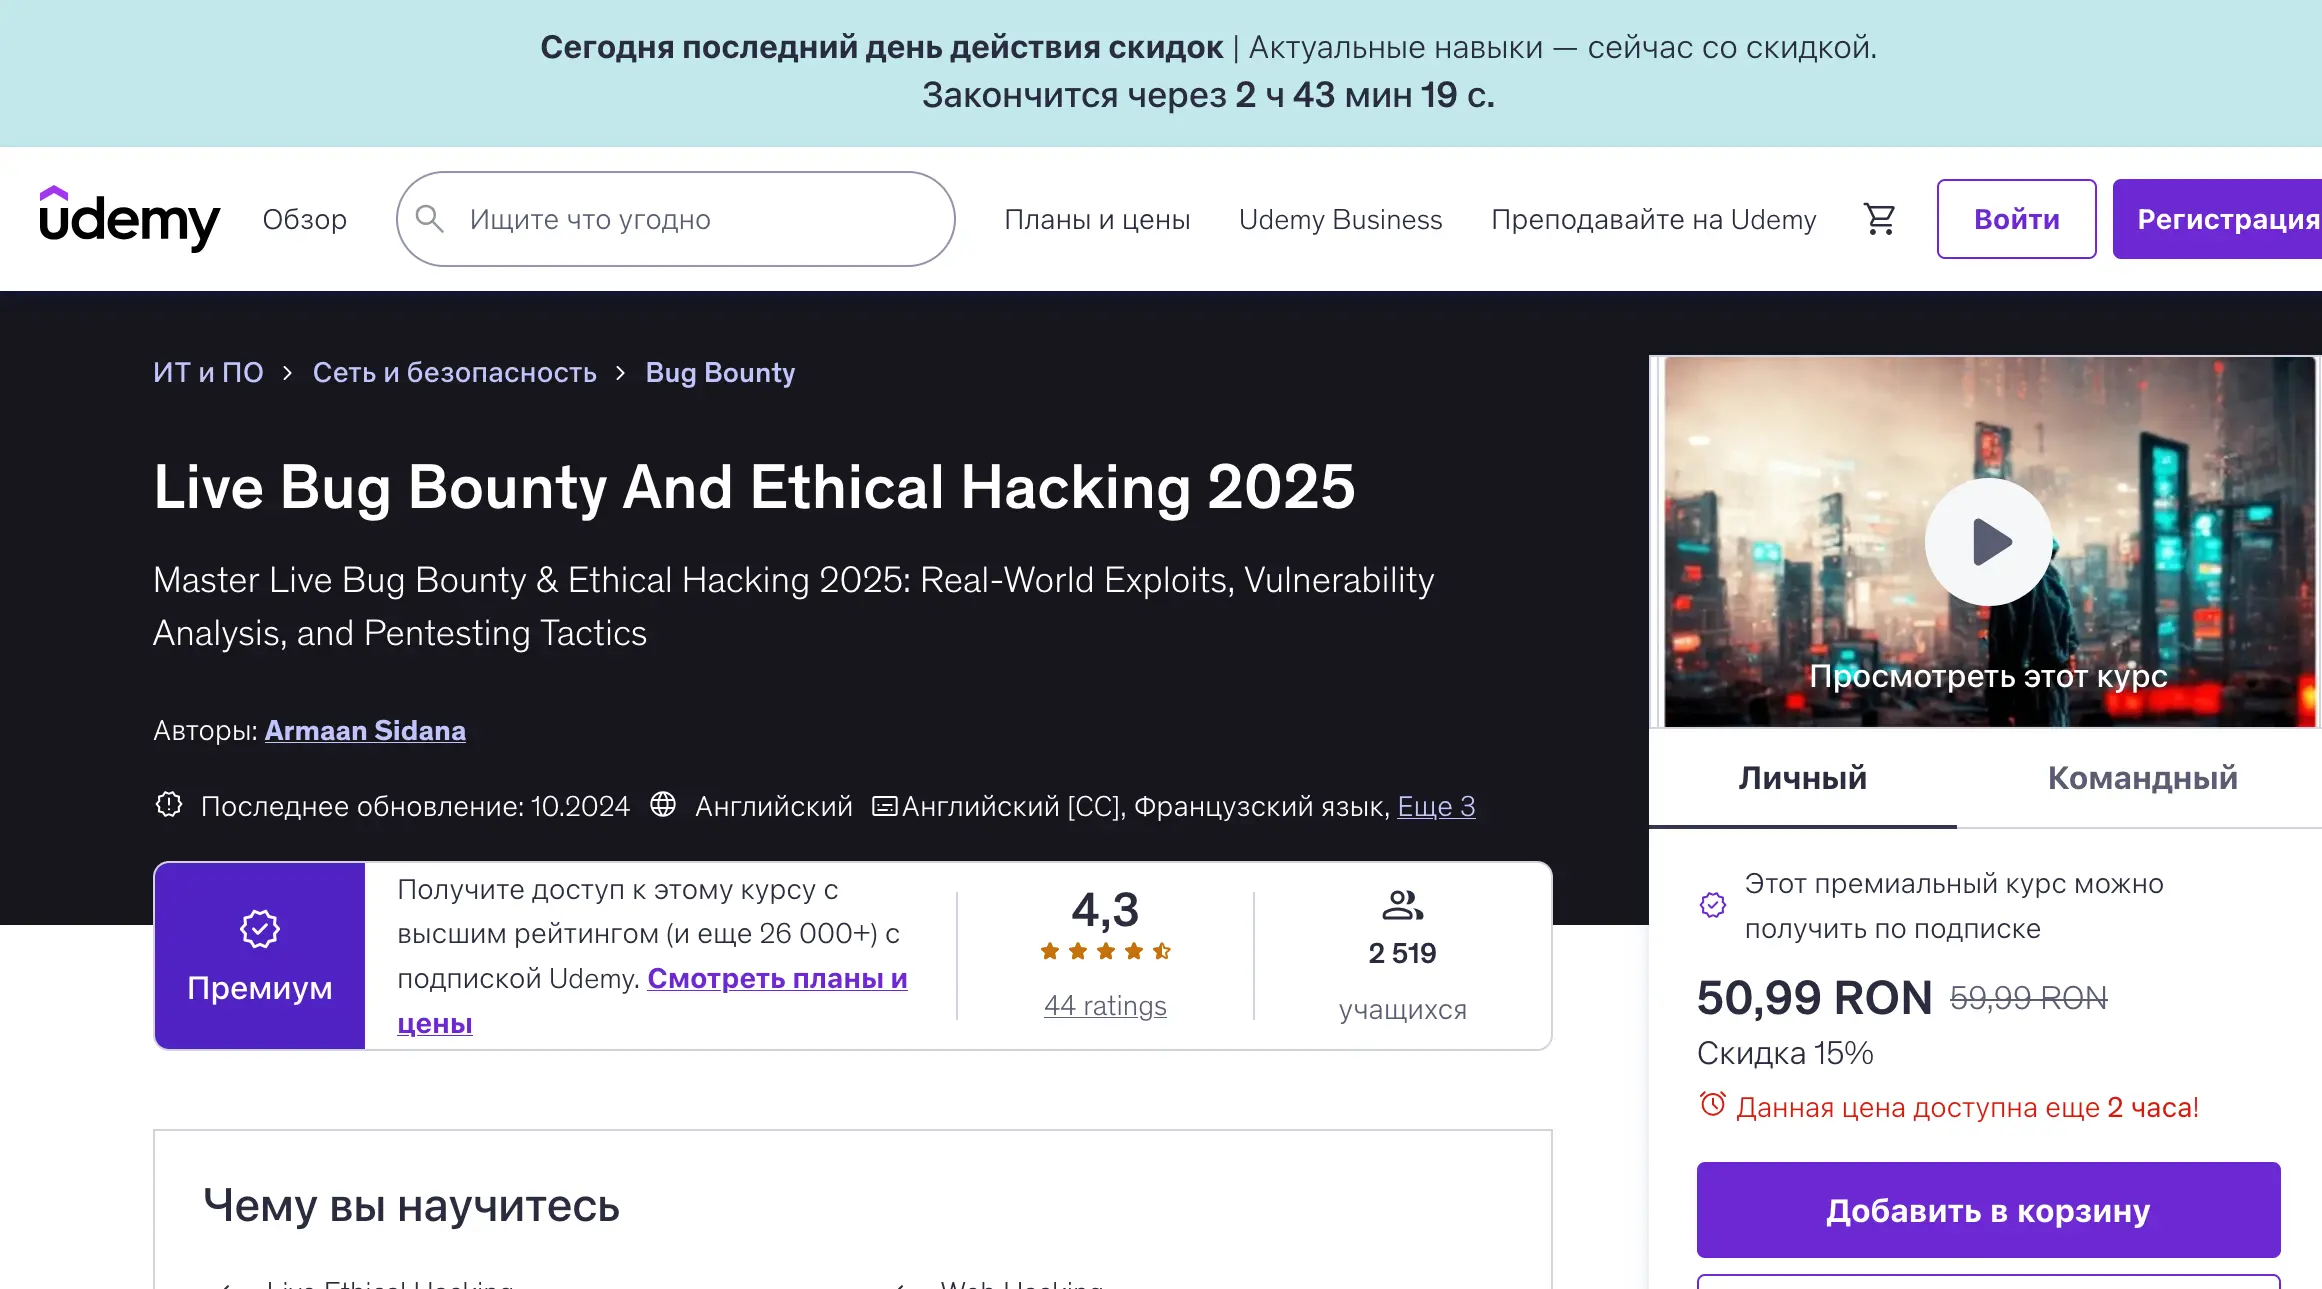Click the red alarm clock icon near price warning

1712,1104
